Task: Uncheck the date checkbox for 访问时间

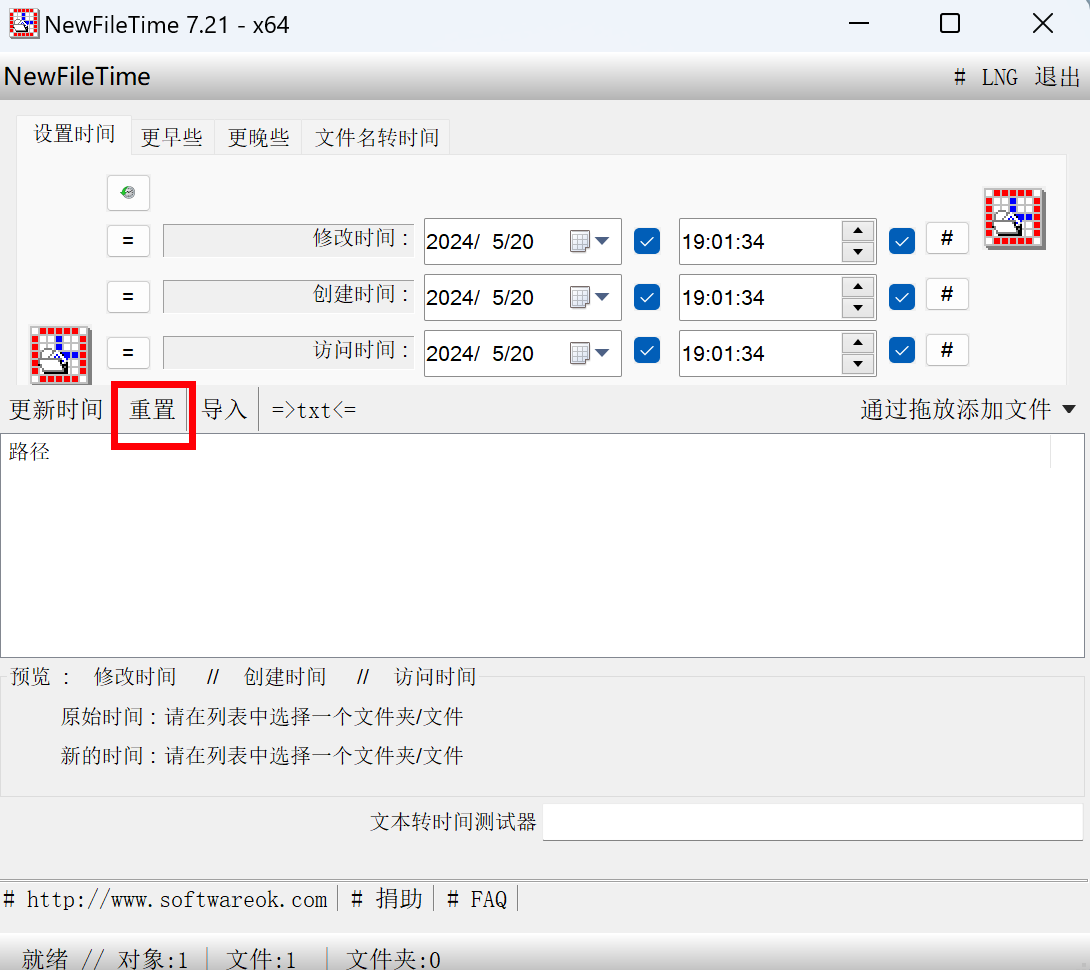Action: coord(646,353)
